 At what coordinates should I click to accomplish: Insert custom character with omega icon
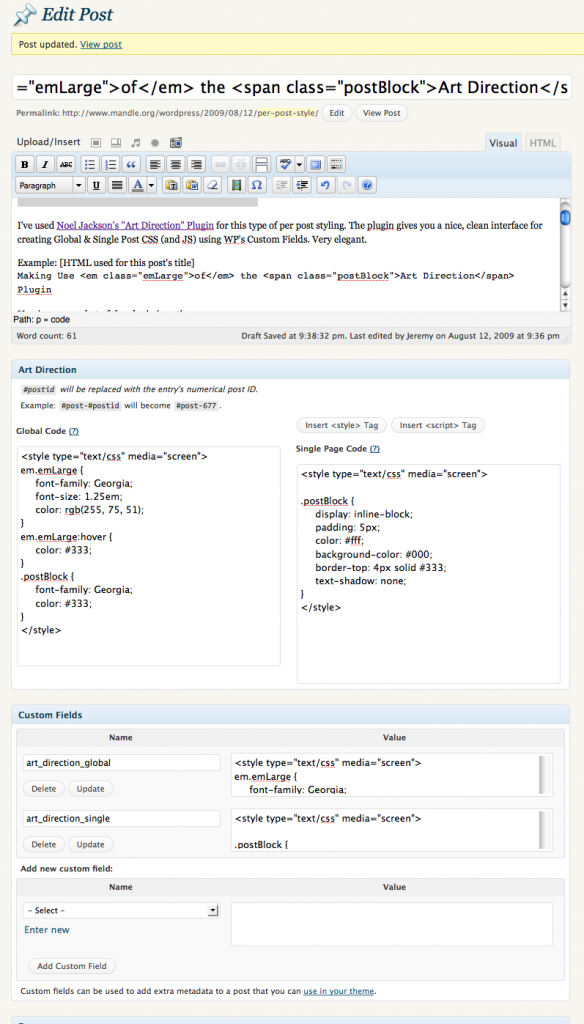point(256,185)
